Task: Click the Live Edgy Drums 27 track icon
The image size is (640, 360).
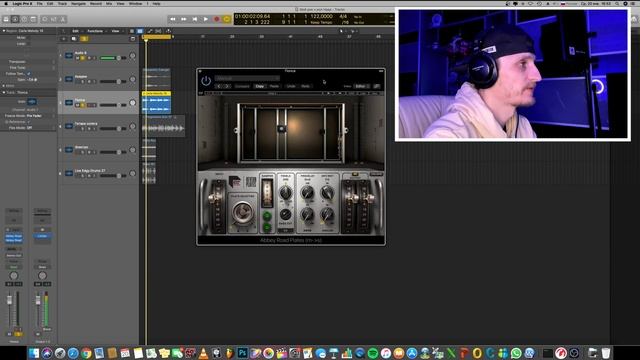Action: [69, 173]
